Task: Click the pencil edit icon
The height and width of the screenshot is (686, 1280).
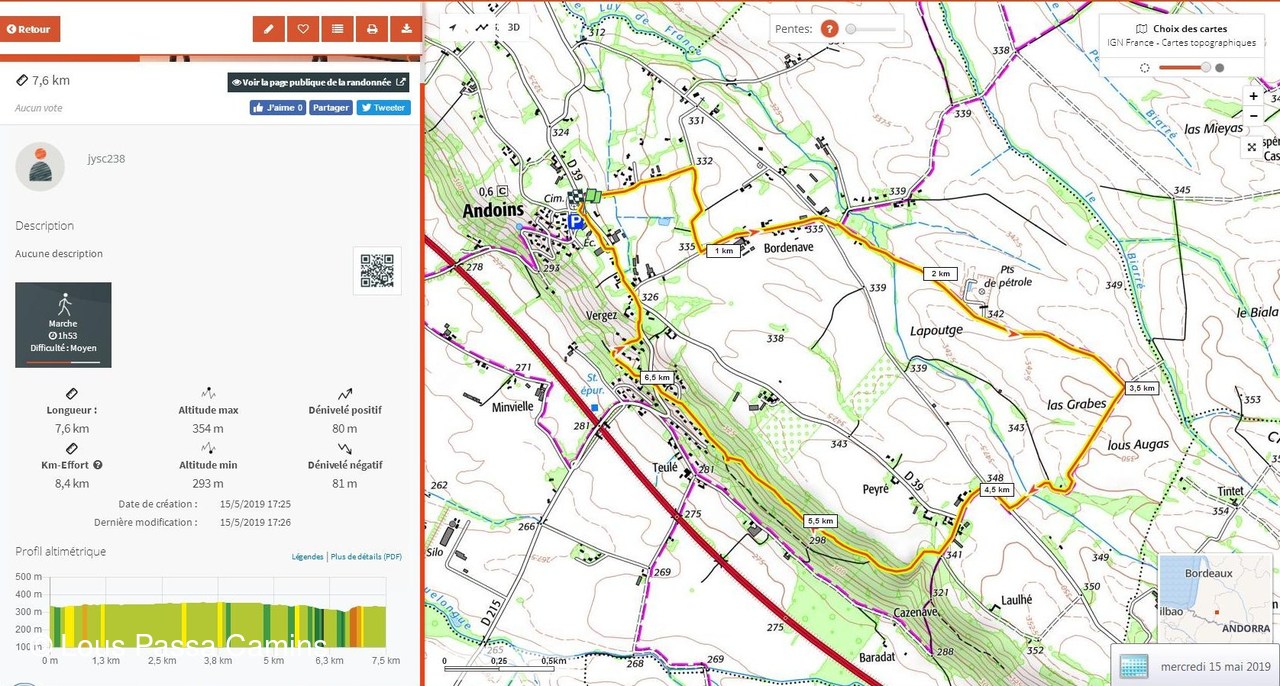Action: tap(268, 29)
